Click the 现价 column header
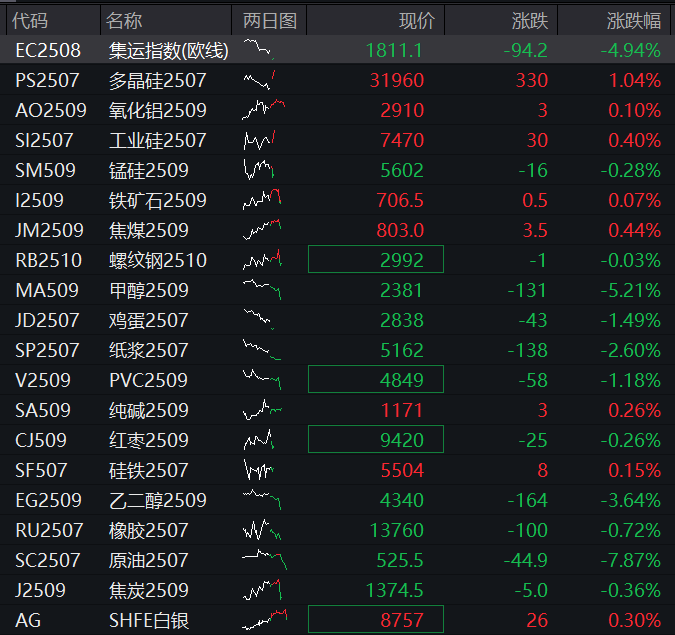Screen dimensions: 675x635 click(x=416, y=20)
